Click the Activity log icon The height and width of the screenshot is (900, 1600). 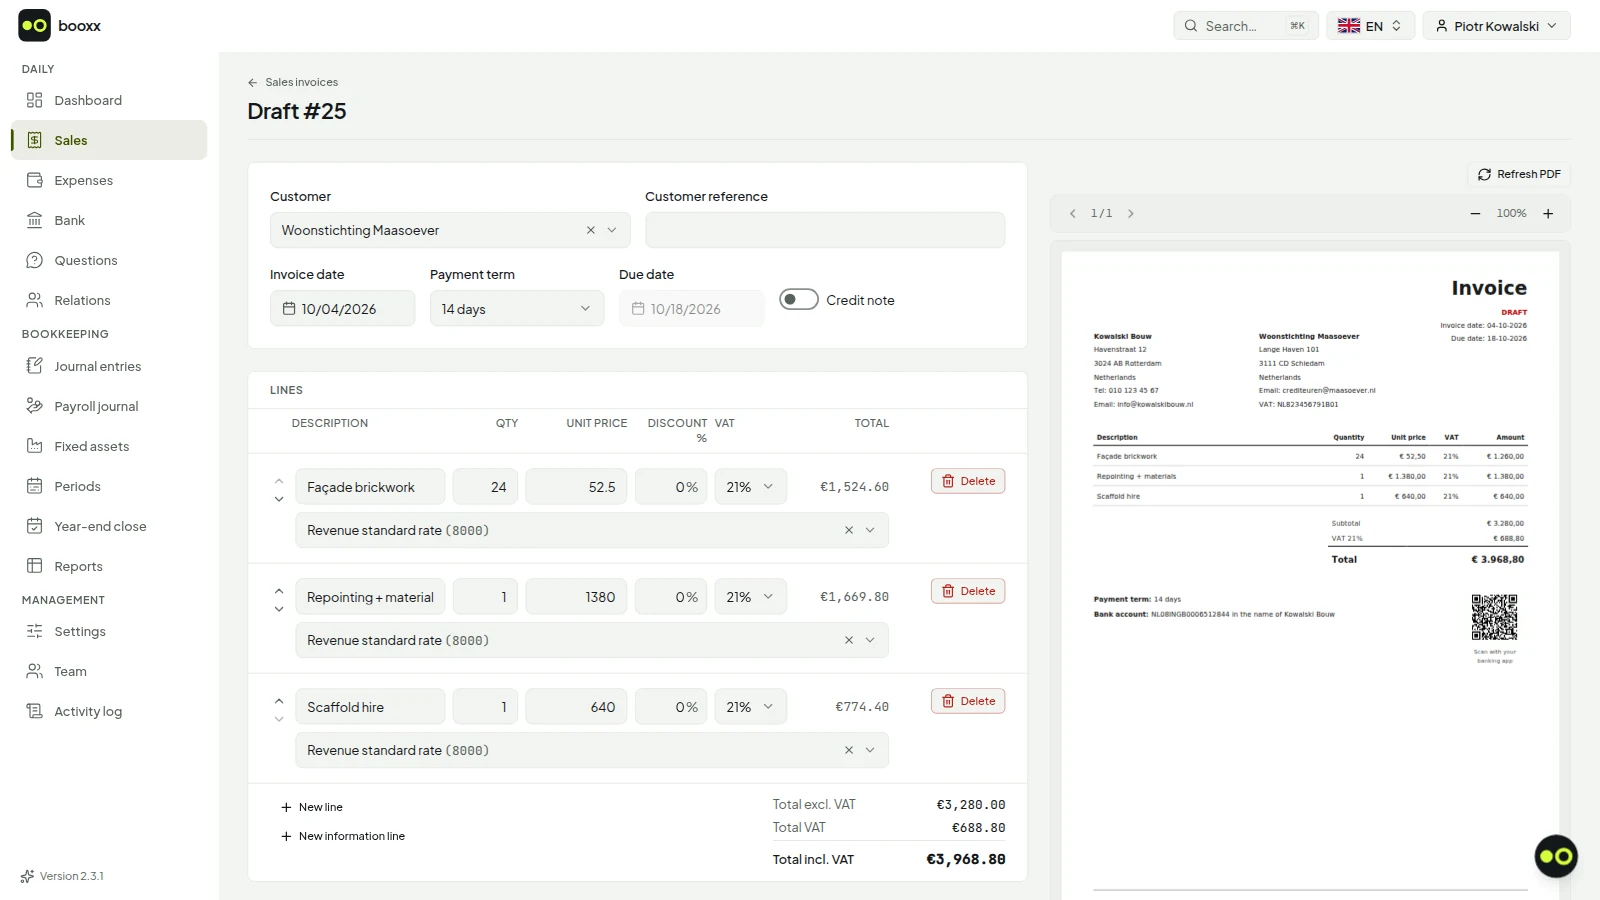(x=35, y=711)
